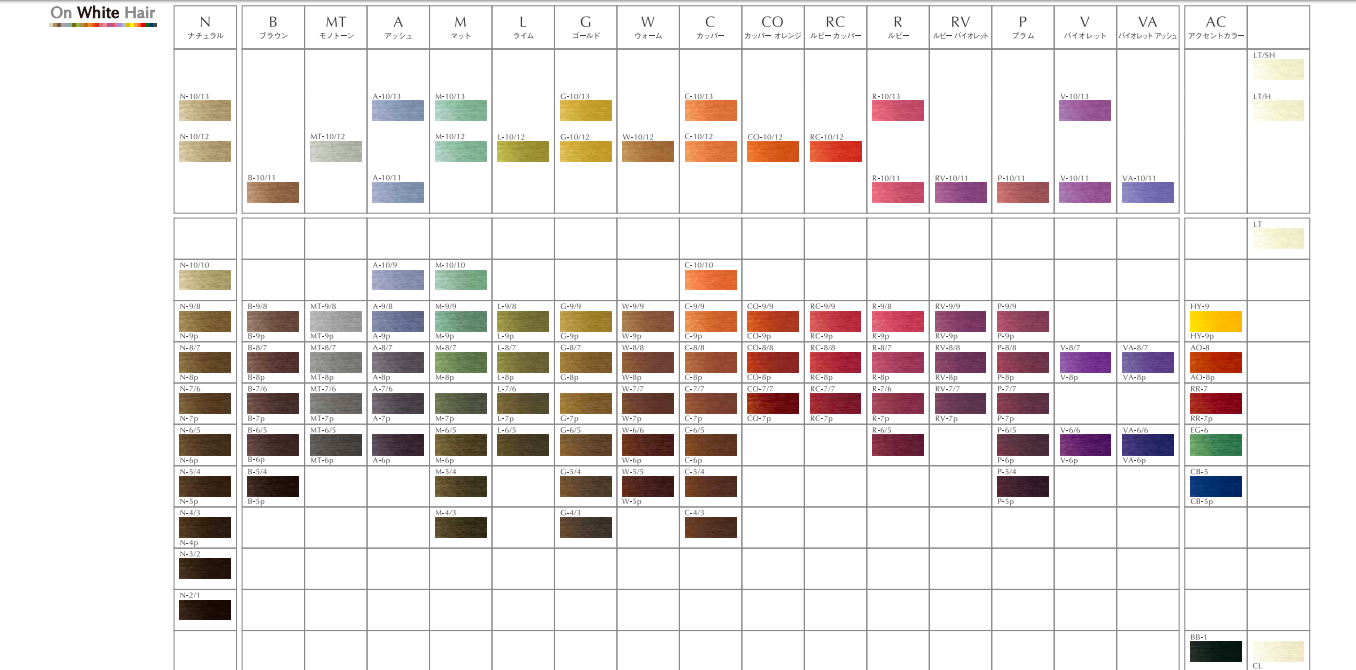The height and width of the screenshot is (670, 1356).
Task: Click the N-2/1 darkest natural swatch
Action: pos(205,609)
